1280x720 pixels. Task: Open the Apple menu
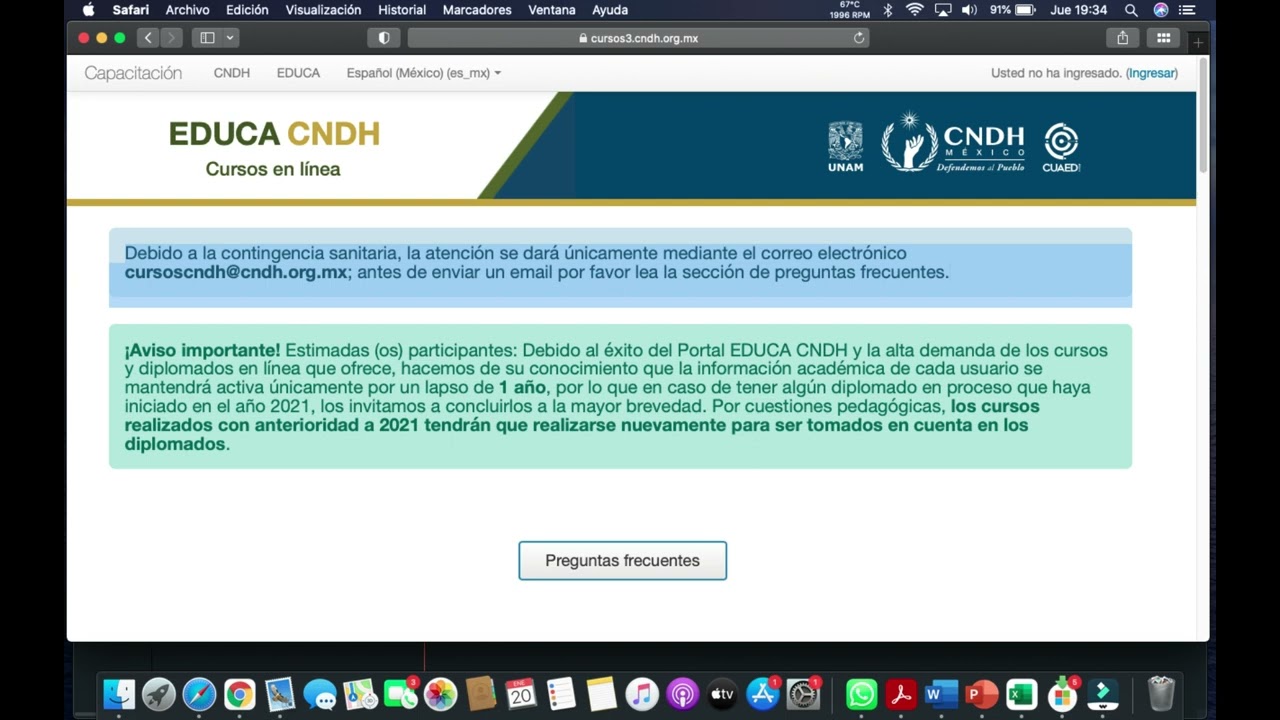pyautogui.click(x=88, y=10)
